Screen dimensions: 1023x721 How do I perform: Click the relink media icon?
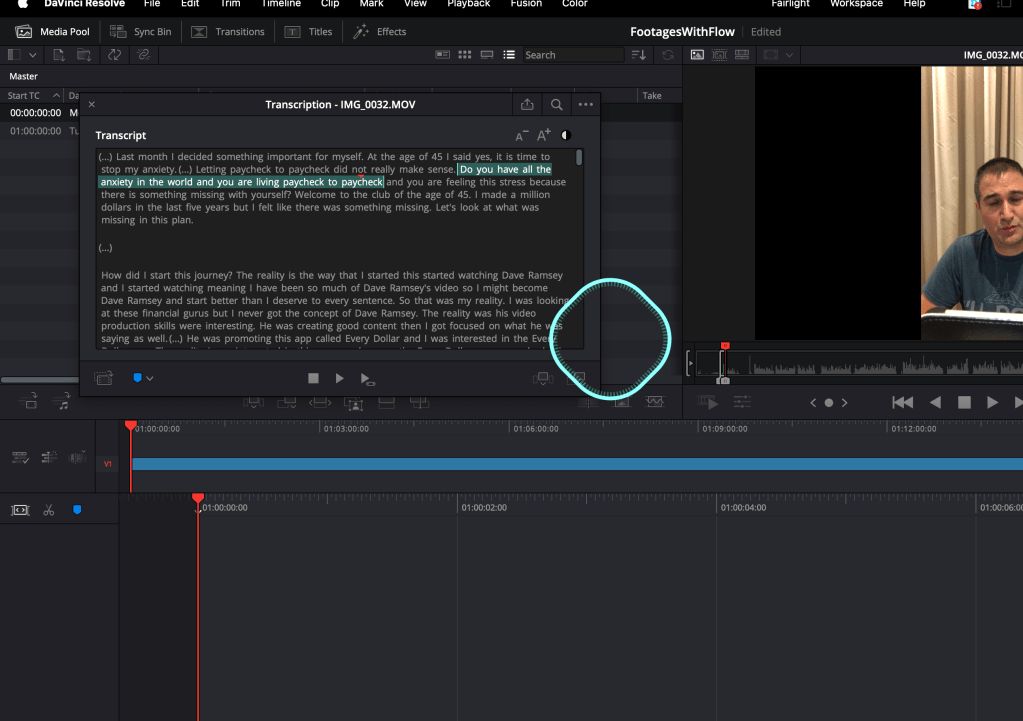(144, 55)
